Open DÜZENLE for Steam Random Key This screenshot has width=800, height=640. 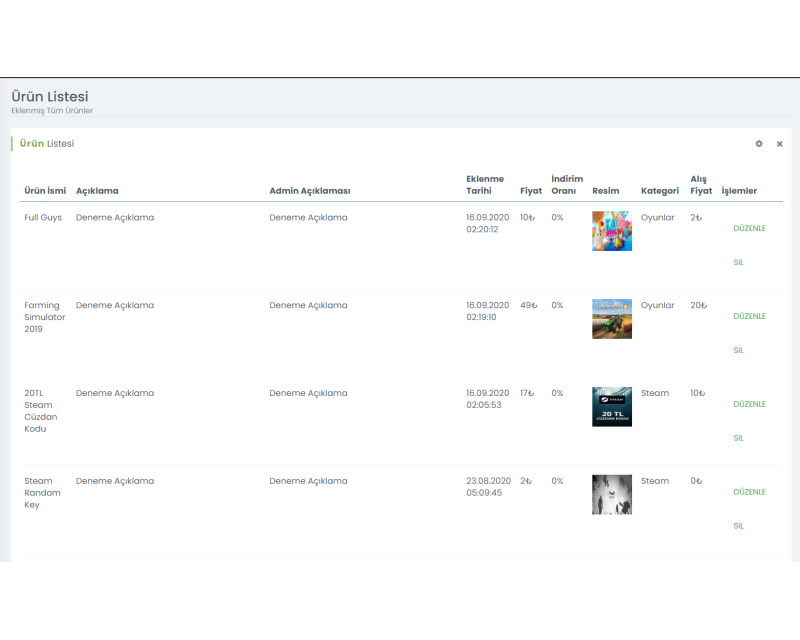pos(749,492)
